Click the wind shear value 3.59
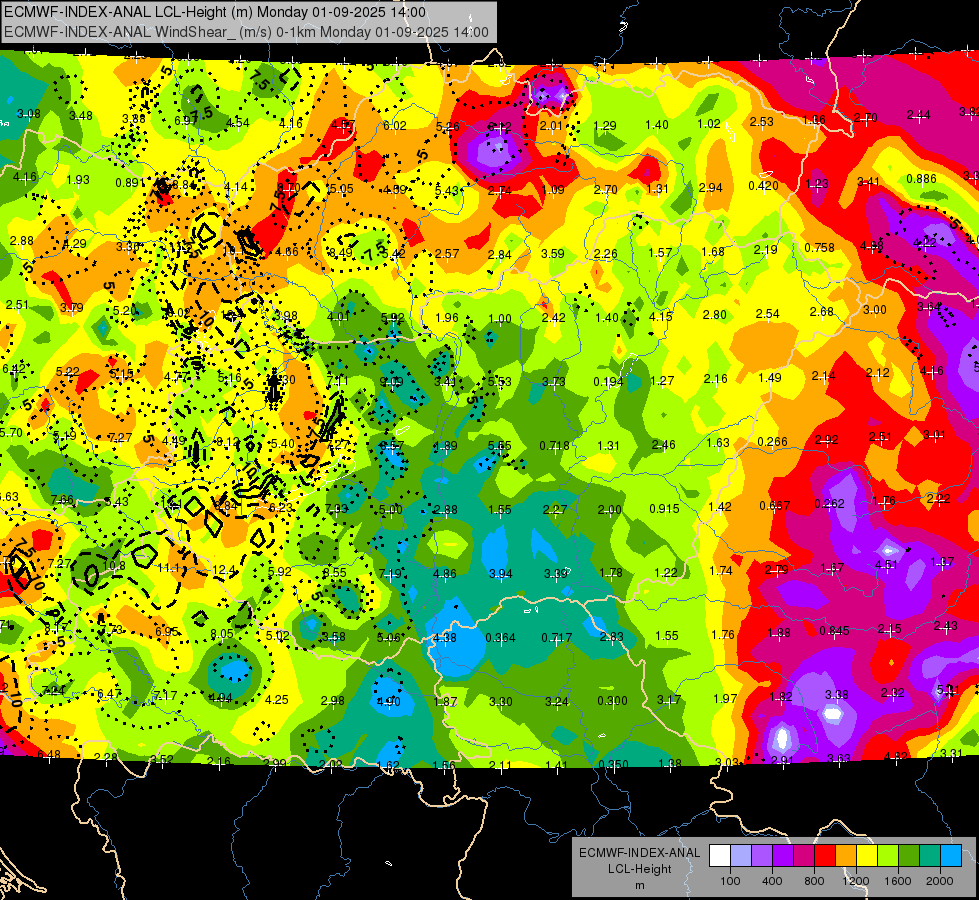 pyautogui.click(x=553, y=254)
